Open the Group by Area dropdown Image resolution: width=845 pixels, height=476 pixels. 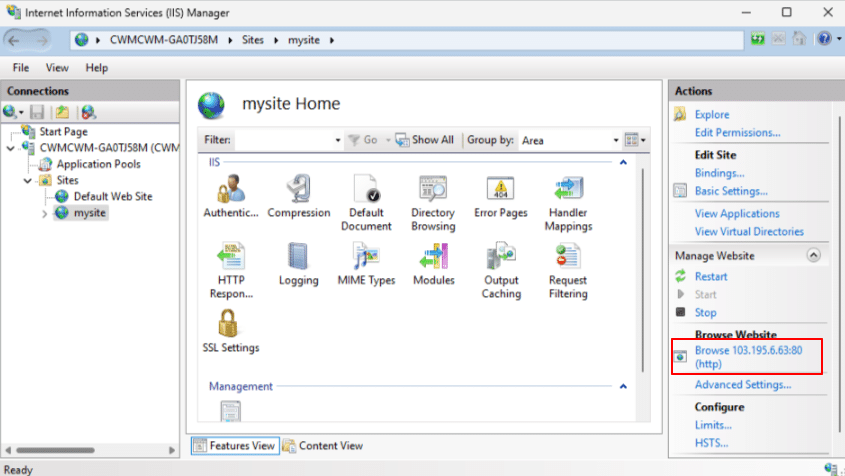[x=615, y=140]
